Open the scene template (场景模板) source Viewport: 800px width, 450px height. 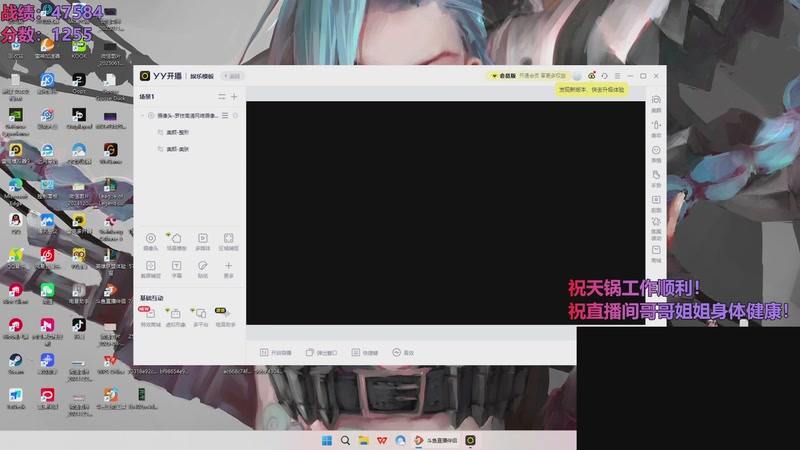[x=177, y=242]
